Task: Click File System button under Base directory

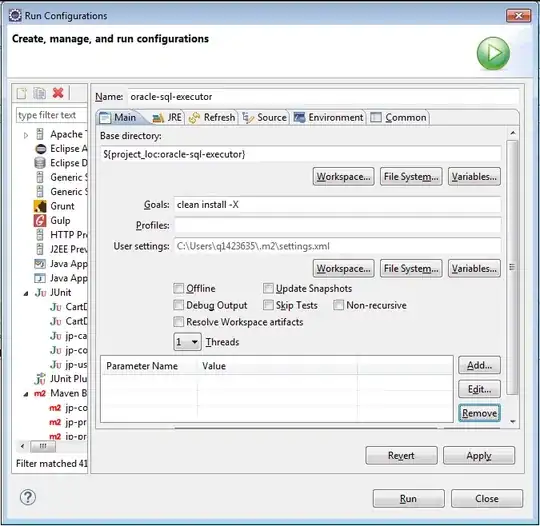Action: pyautogui.click(x=411, y=177)
